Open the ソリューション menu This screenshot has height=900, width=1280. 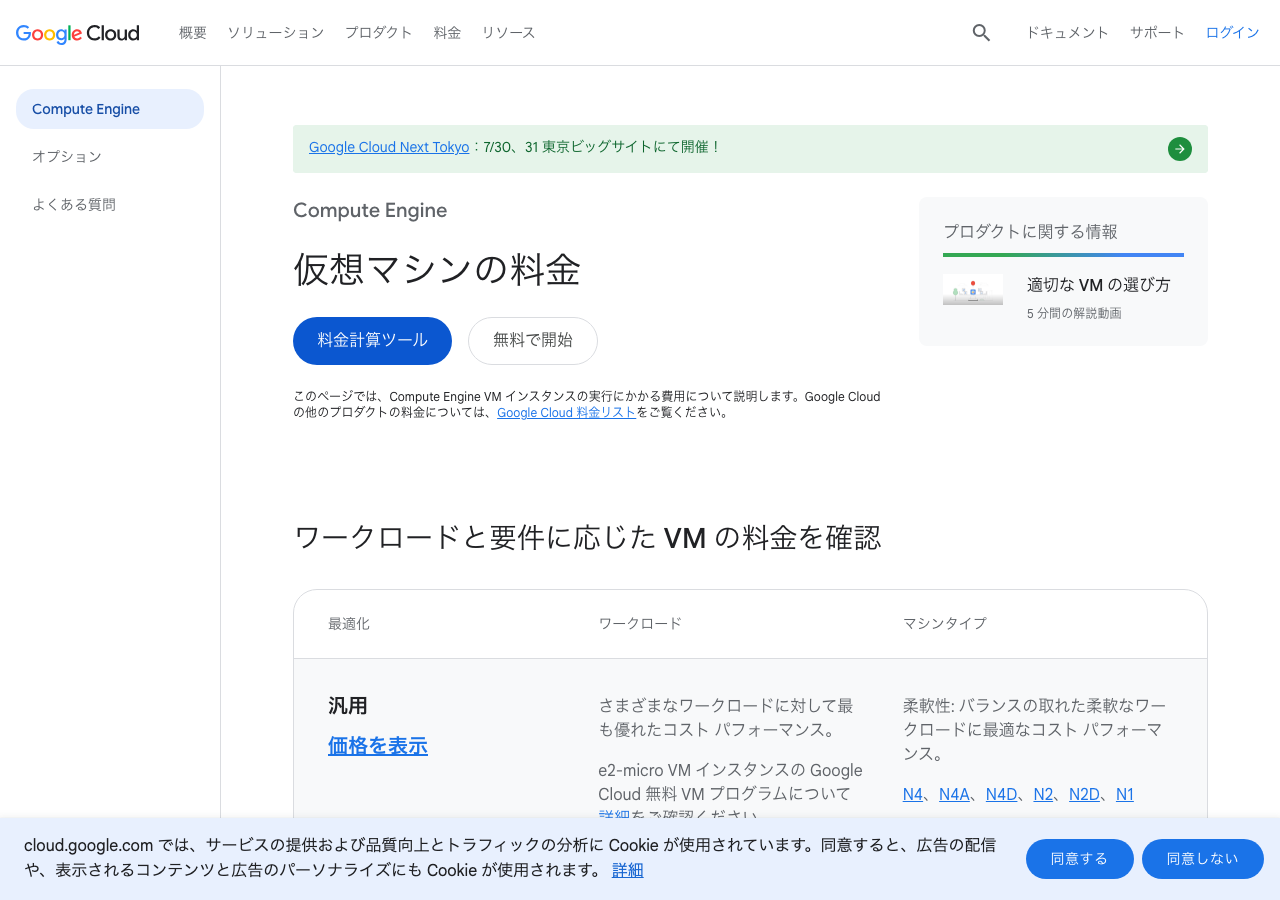(276, 33)
